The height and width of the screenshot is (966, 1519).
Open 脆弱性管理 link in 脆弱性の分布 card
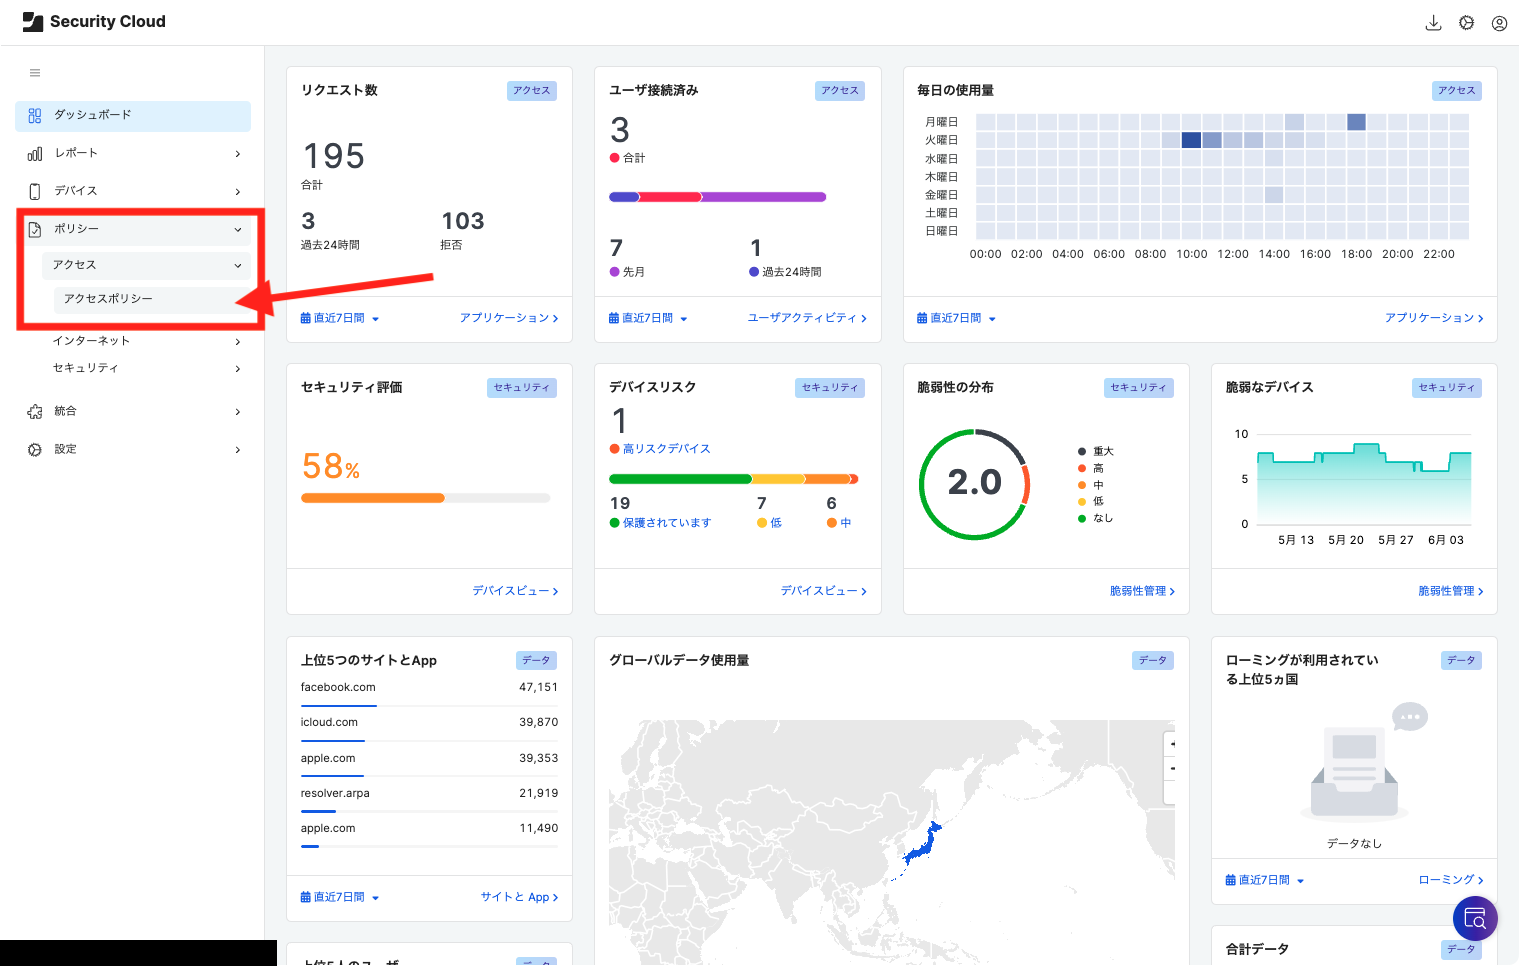pyautogui.click(x=1142, y=591)
